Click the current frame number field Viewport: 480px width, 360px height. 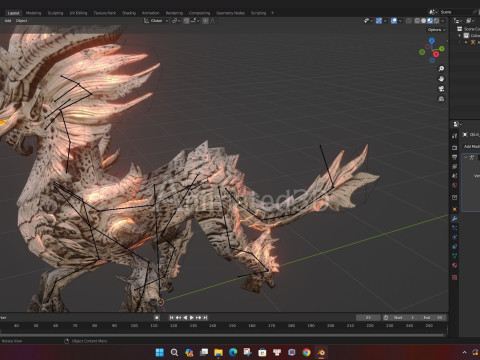tap(368, 317)
